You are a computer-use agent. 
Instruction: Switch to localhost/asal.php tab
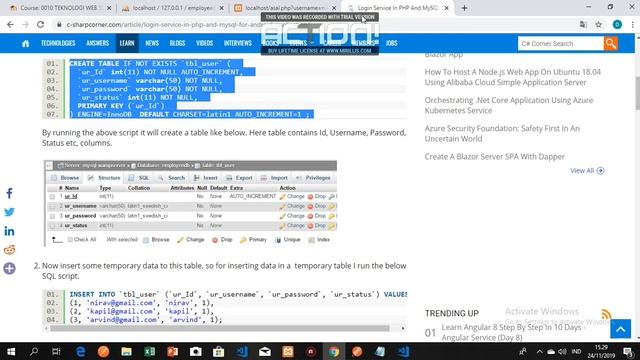point(286,8)
